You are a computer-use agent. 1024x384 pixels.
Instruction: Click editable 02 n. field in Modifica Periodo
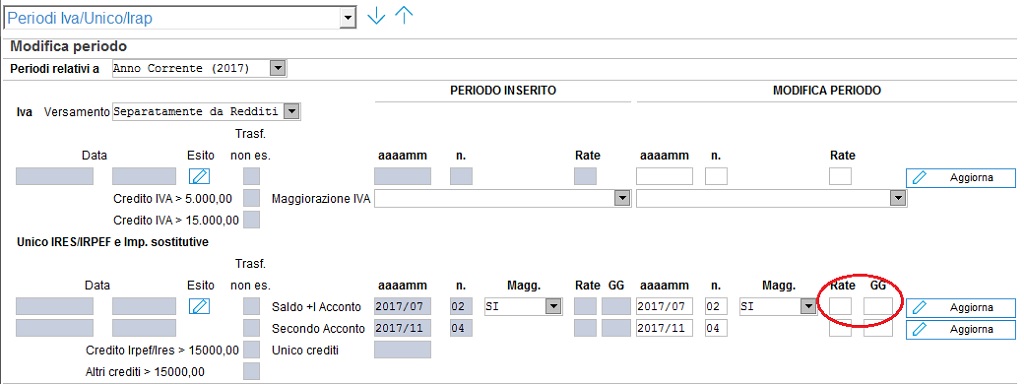[x=716, y=306]
